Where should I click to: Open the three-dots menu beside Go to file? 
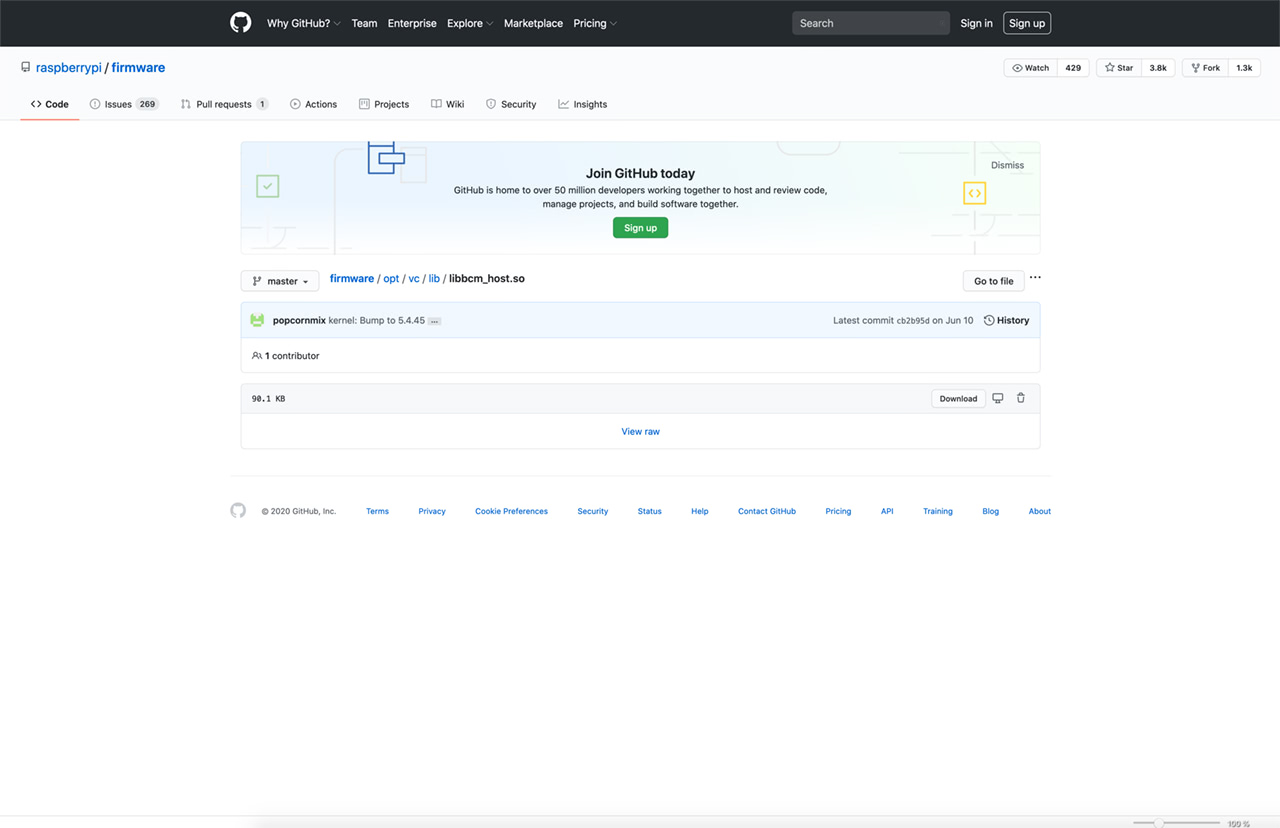coord(1035,278)
